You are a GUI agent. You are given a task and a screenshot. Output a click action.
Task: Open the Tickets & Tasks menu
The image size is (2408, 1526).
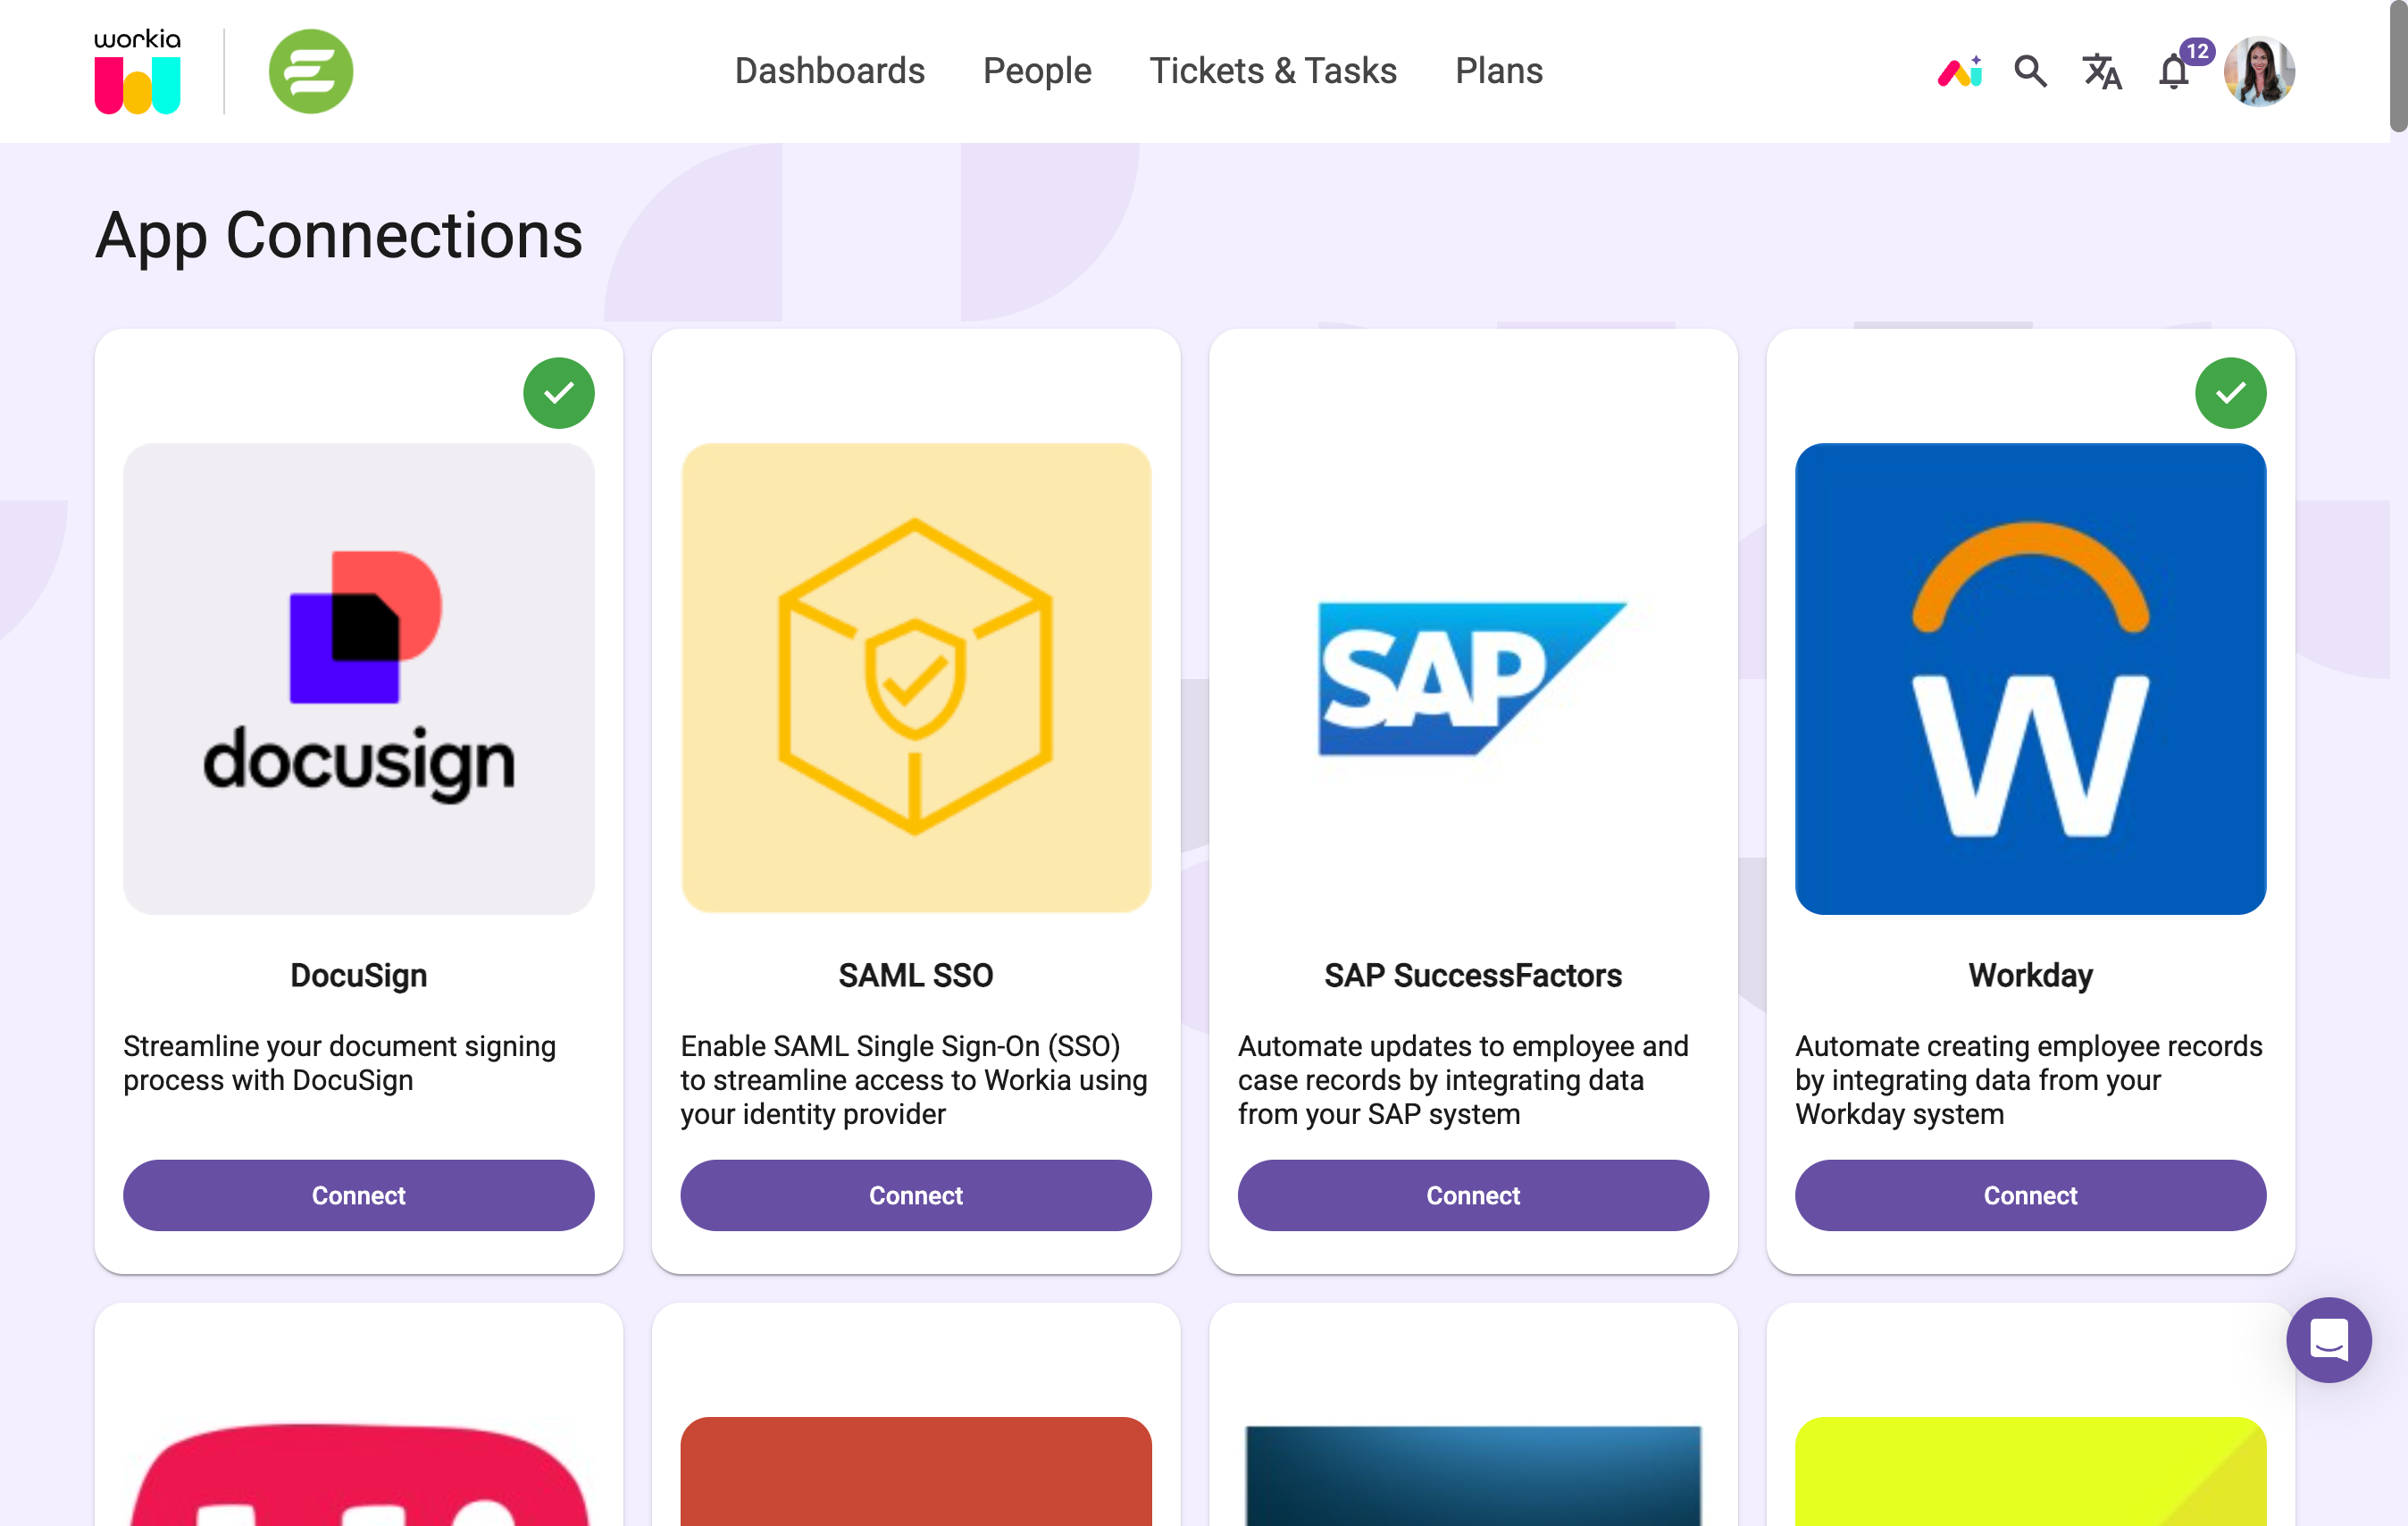1273,71
